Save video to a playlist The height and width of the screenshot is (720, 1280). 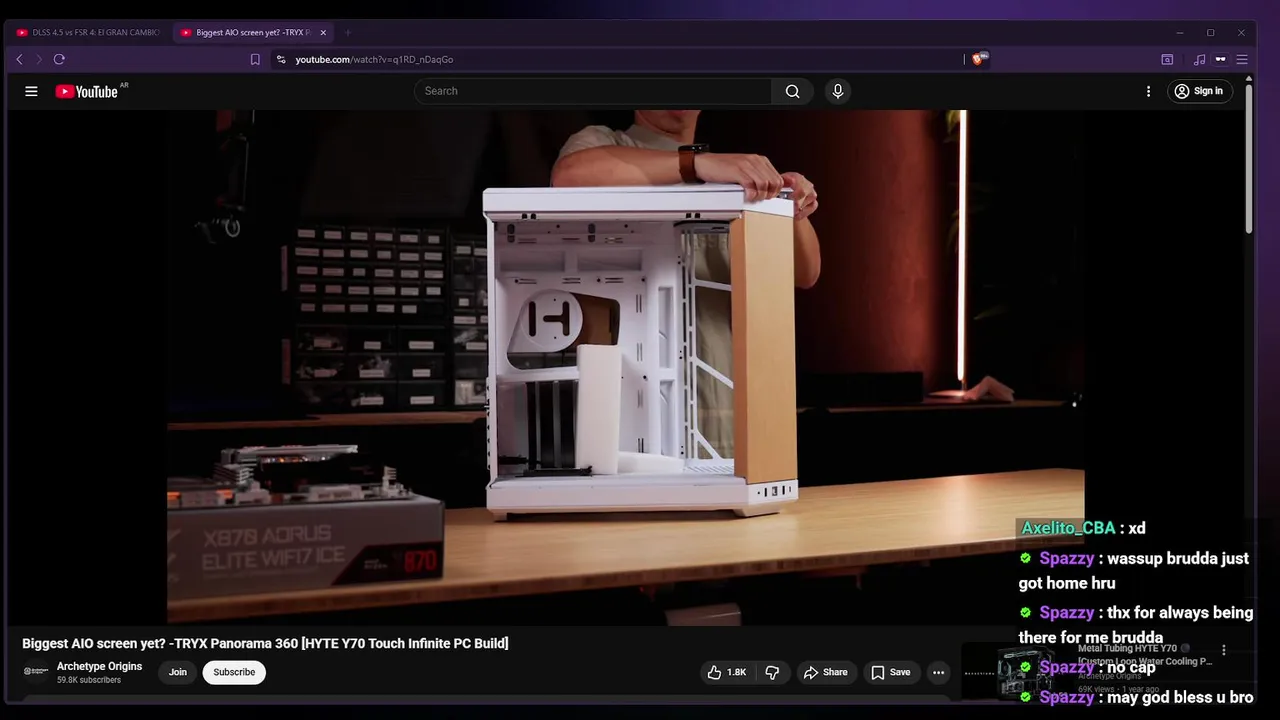tap(890, 672)
